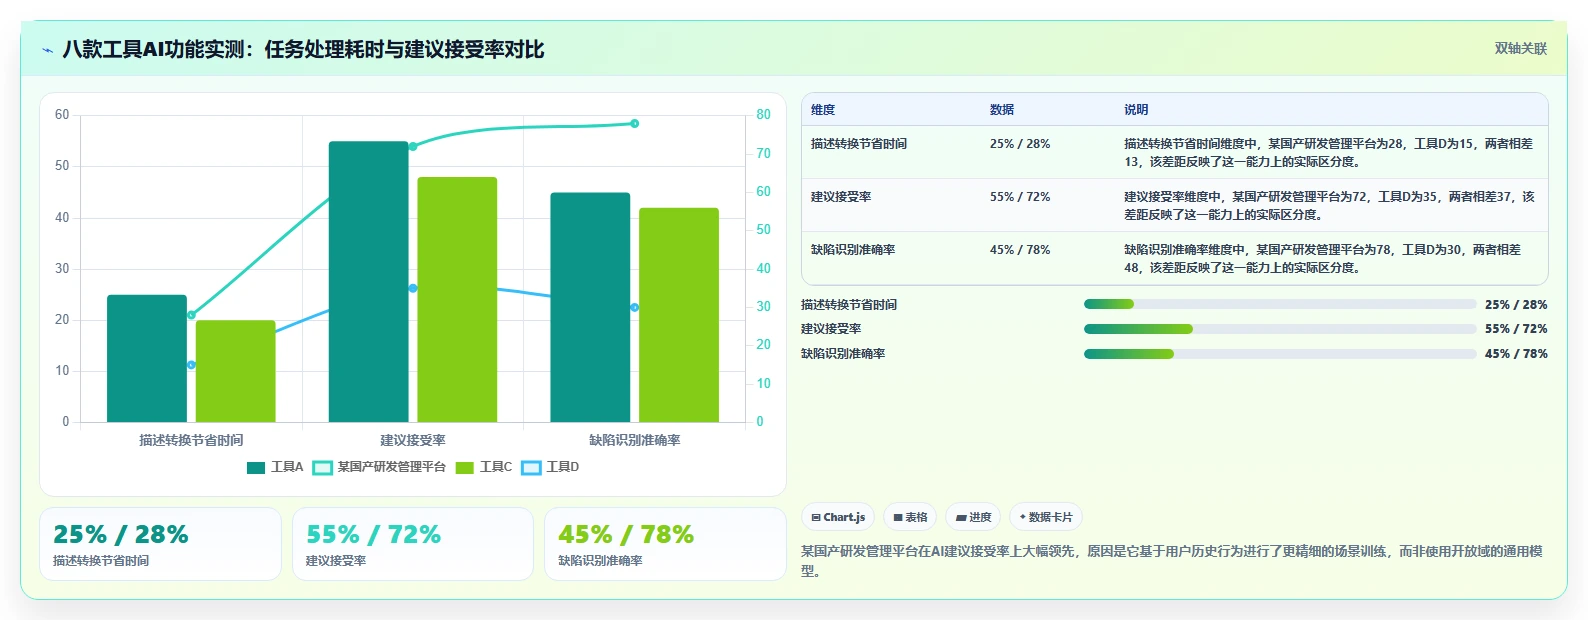Image resolution: width=1588 pixels, height=620 pixels.
Task: Click the 25% / 28% progress value label
Action: coord(1516,304)
